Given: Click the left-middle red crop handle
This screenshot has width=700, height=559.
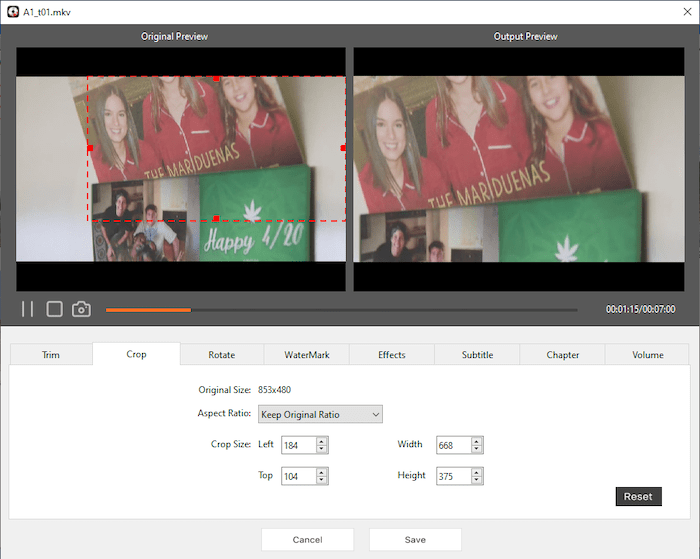Looking at the screenshot, I should (90, 148).
